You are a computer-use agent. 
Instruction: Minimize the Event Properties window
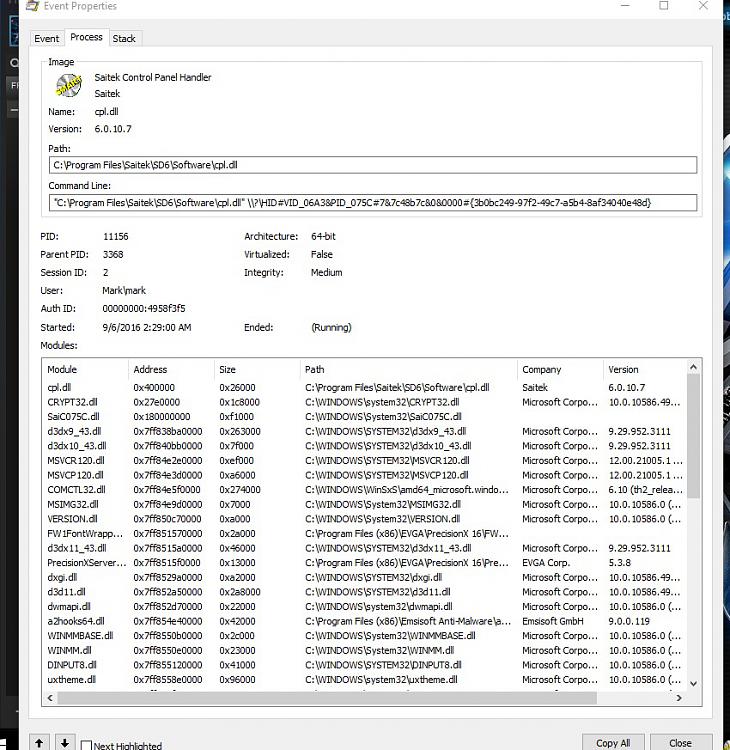point(625,6)
